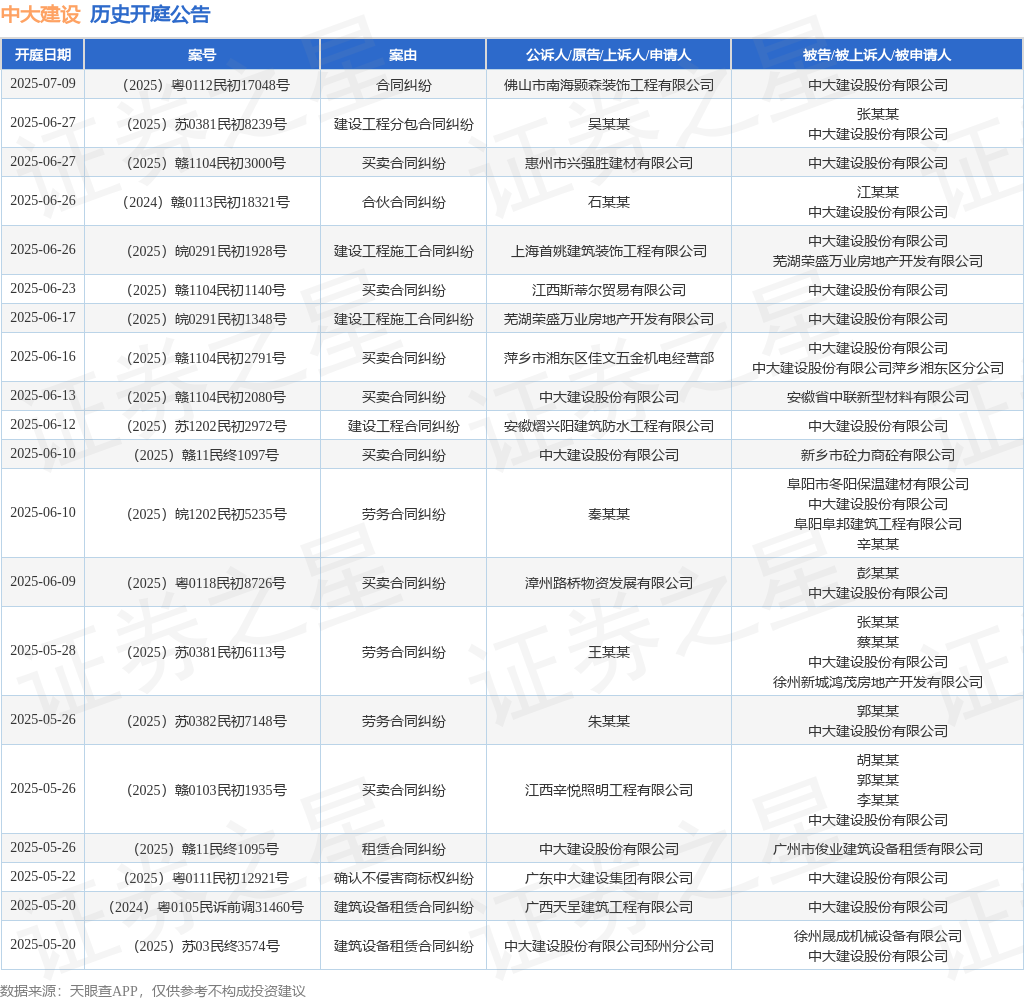This screenshot has height=1000, width=1024.
Task: Select the 案由 column header
Action: click(x=403, y=55)
